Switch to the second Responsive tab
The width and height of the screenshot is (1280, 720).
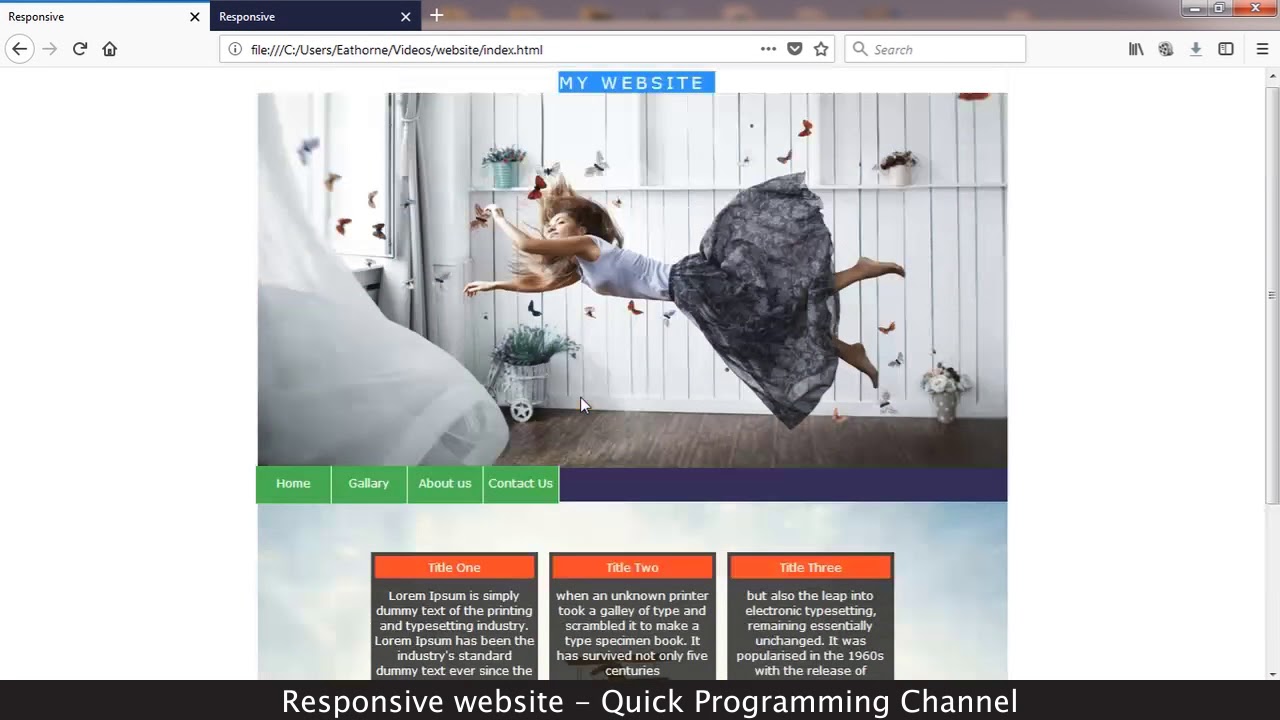316,17
